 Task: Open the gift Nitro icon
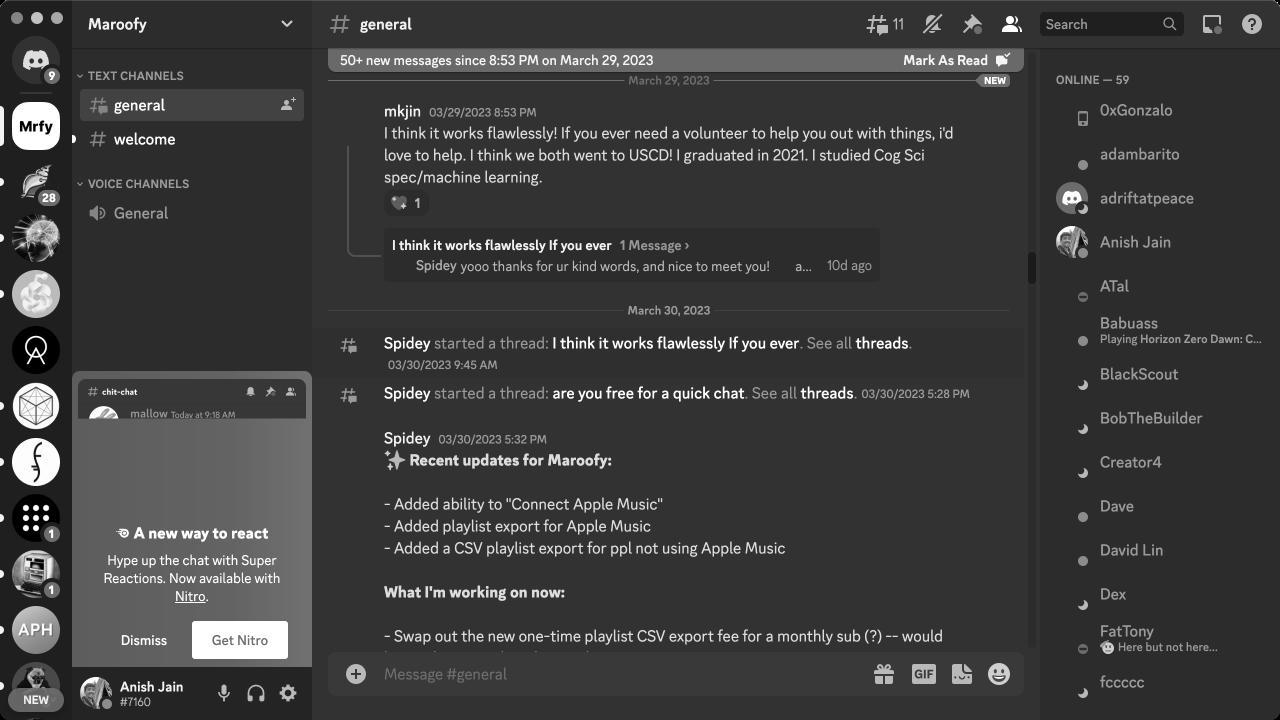click(884, 674)
